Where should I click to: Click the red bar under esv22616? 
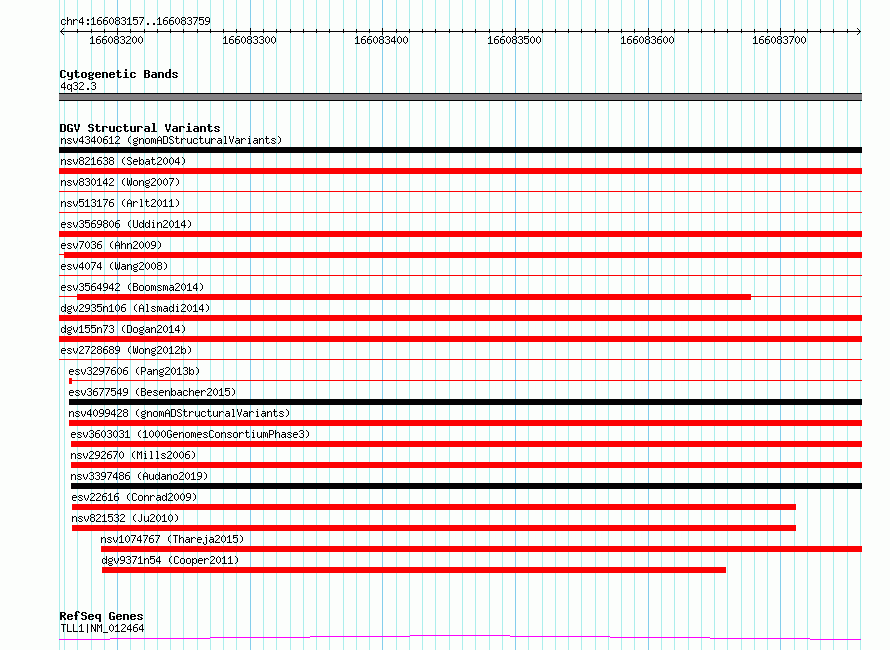434,507
